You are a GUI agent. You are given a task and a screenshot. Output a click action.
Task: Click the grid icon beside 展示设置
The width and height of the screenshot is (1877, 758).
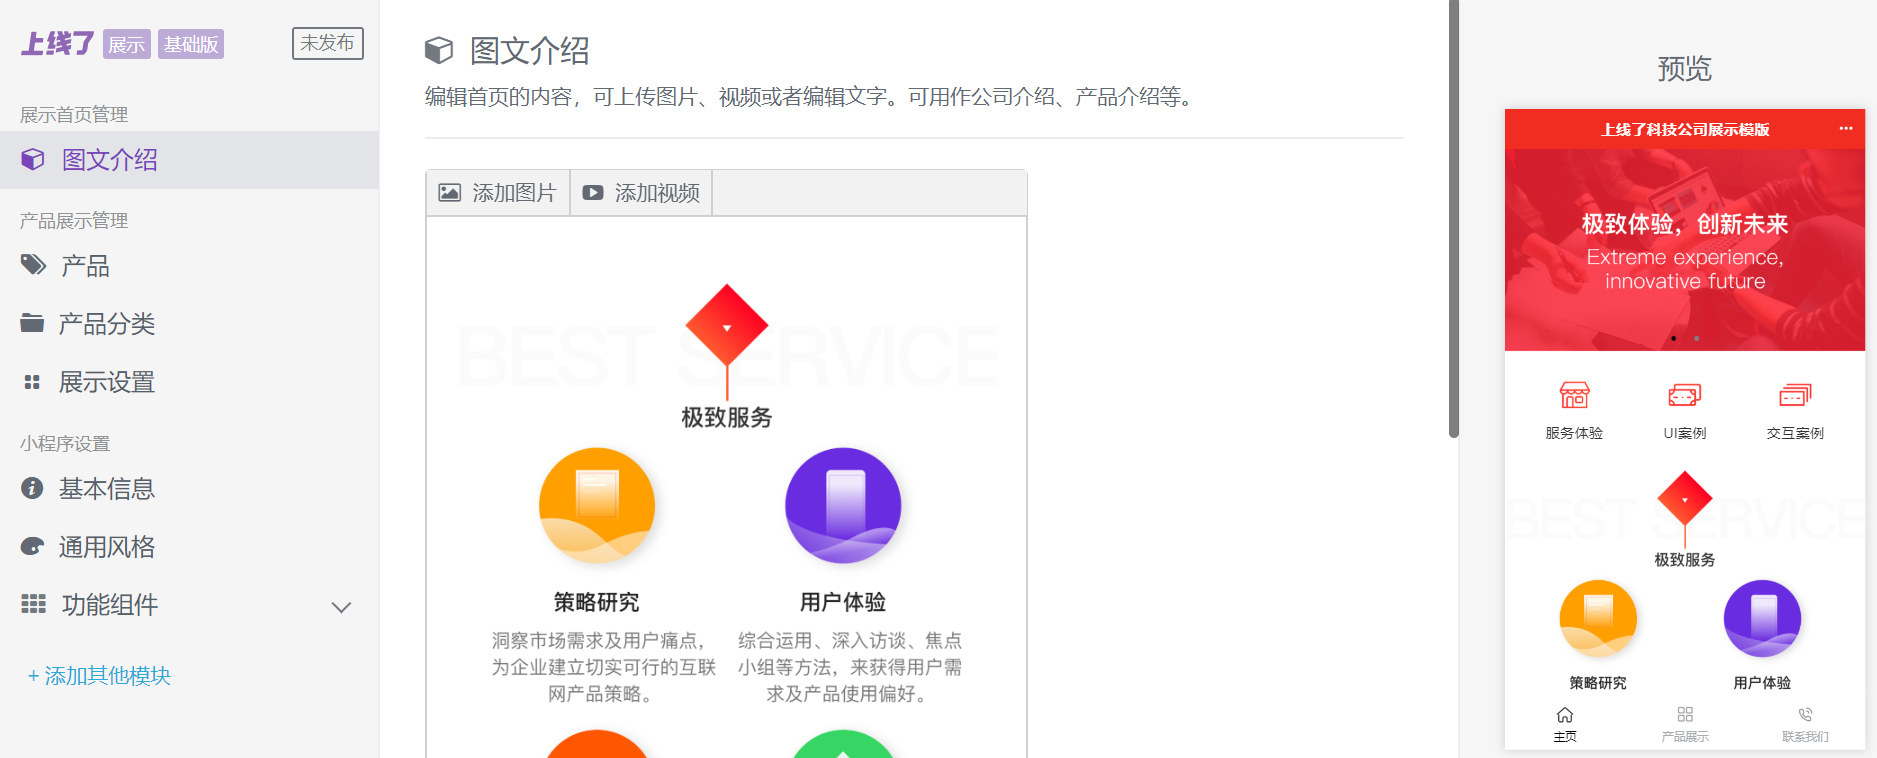click(x=32, y=382)
